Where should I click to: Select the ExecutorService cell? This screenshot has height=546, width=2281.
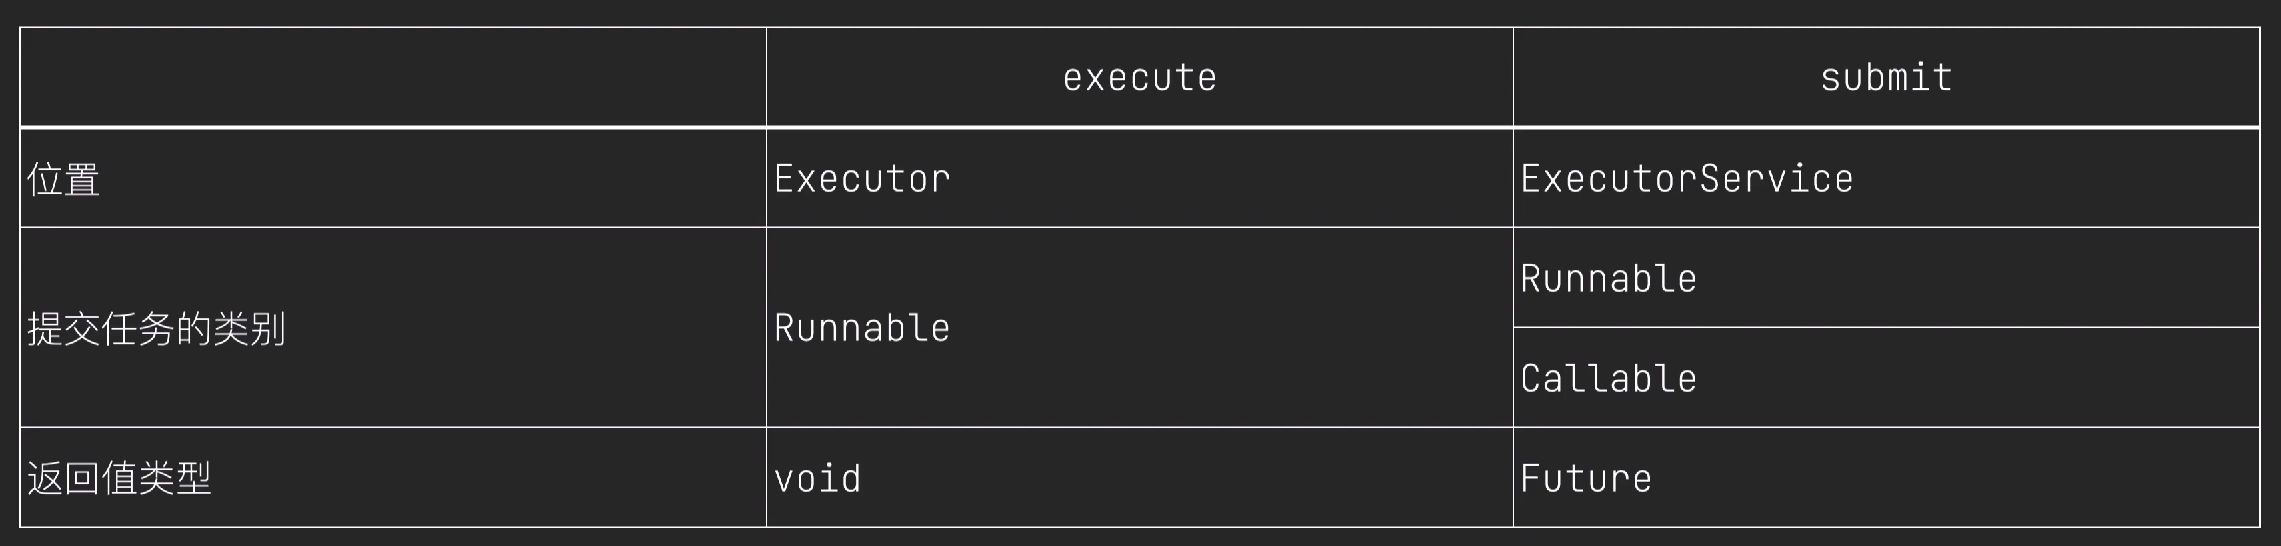coord(1886,179)
